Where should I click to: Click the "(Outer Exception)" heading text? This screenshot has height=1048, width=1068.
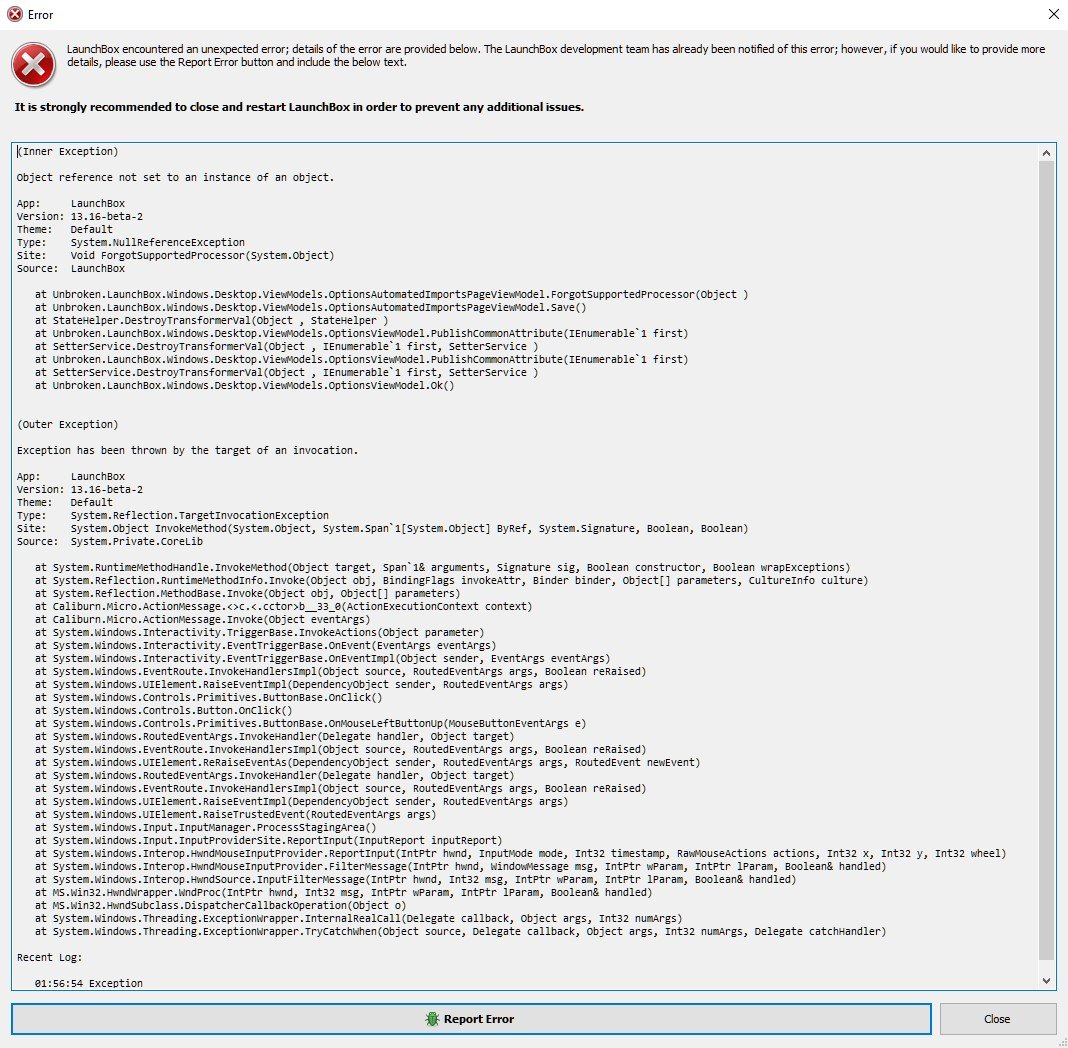point(67,424)
